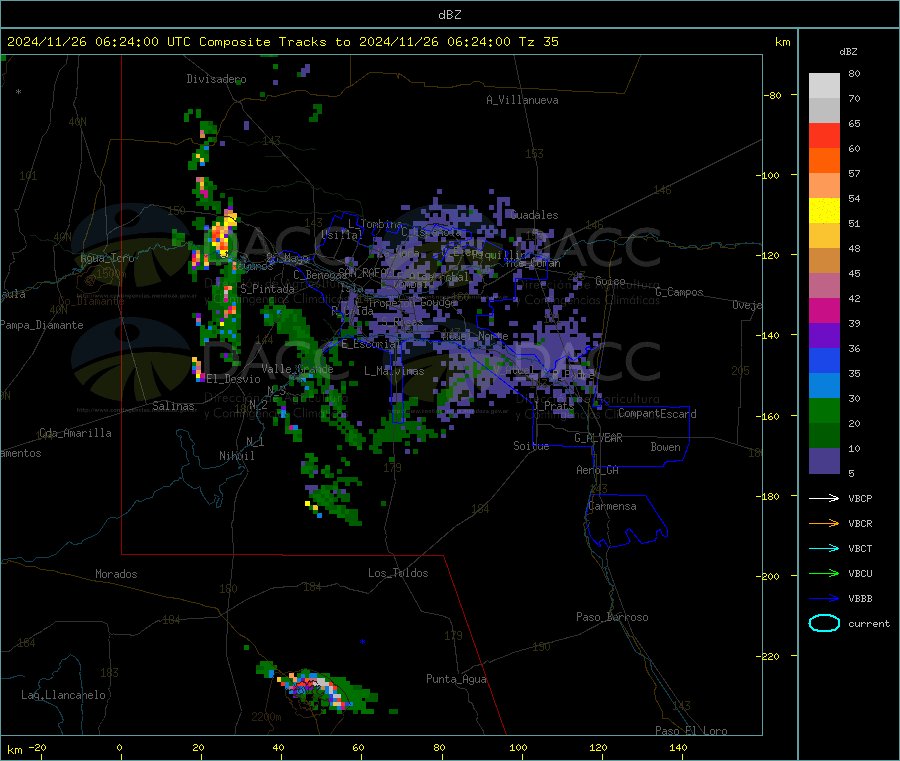Select the tan 45-48 dBZ swatch
Screen dimensions: 900x761
[824, 261]
